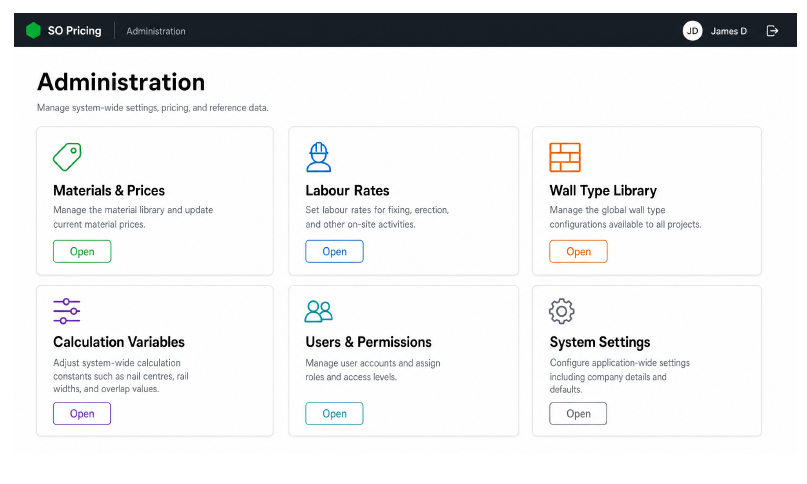Click the 'Manage the global wall type' description
This screenshot has width=807, height=484.
click(x=625, y=217)
